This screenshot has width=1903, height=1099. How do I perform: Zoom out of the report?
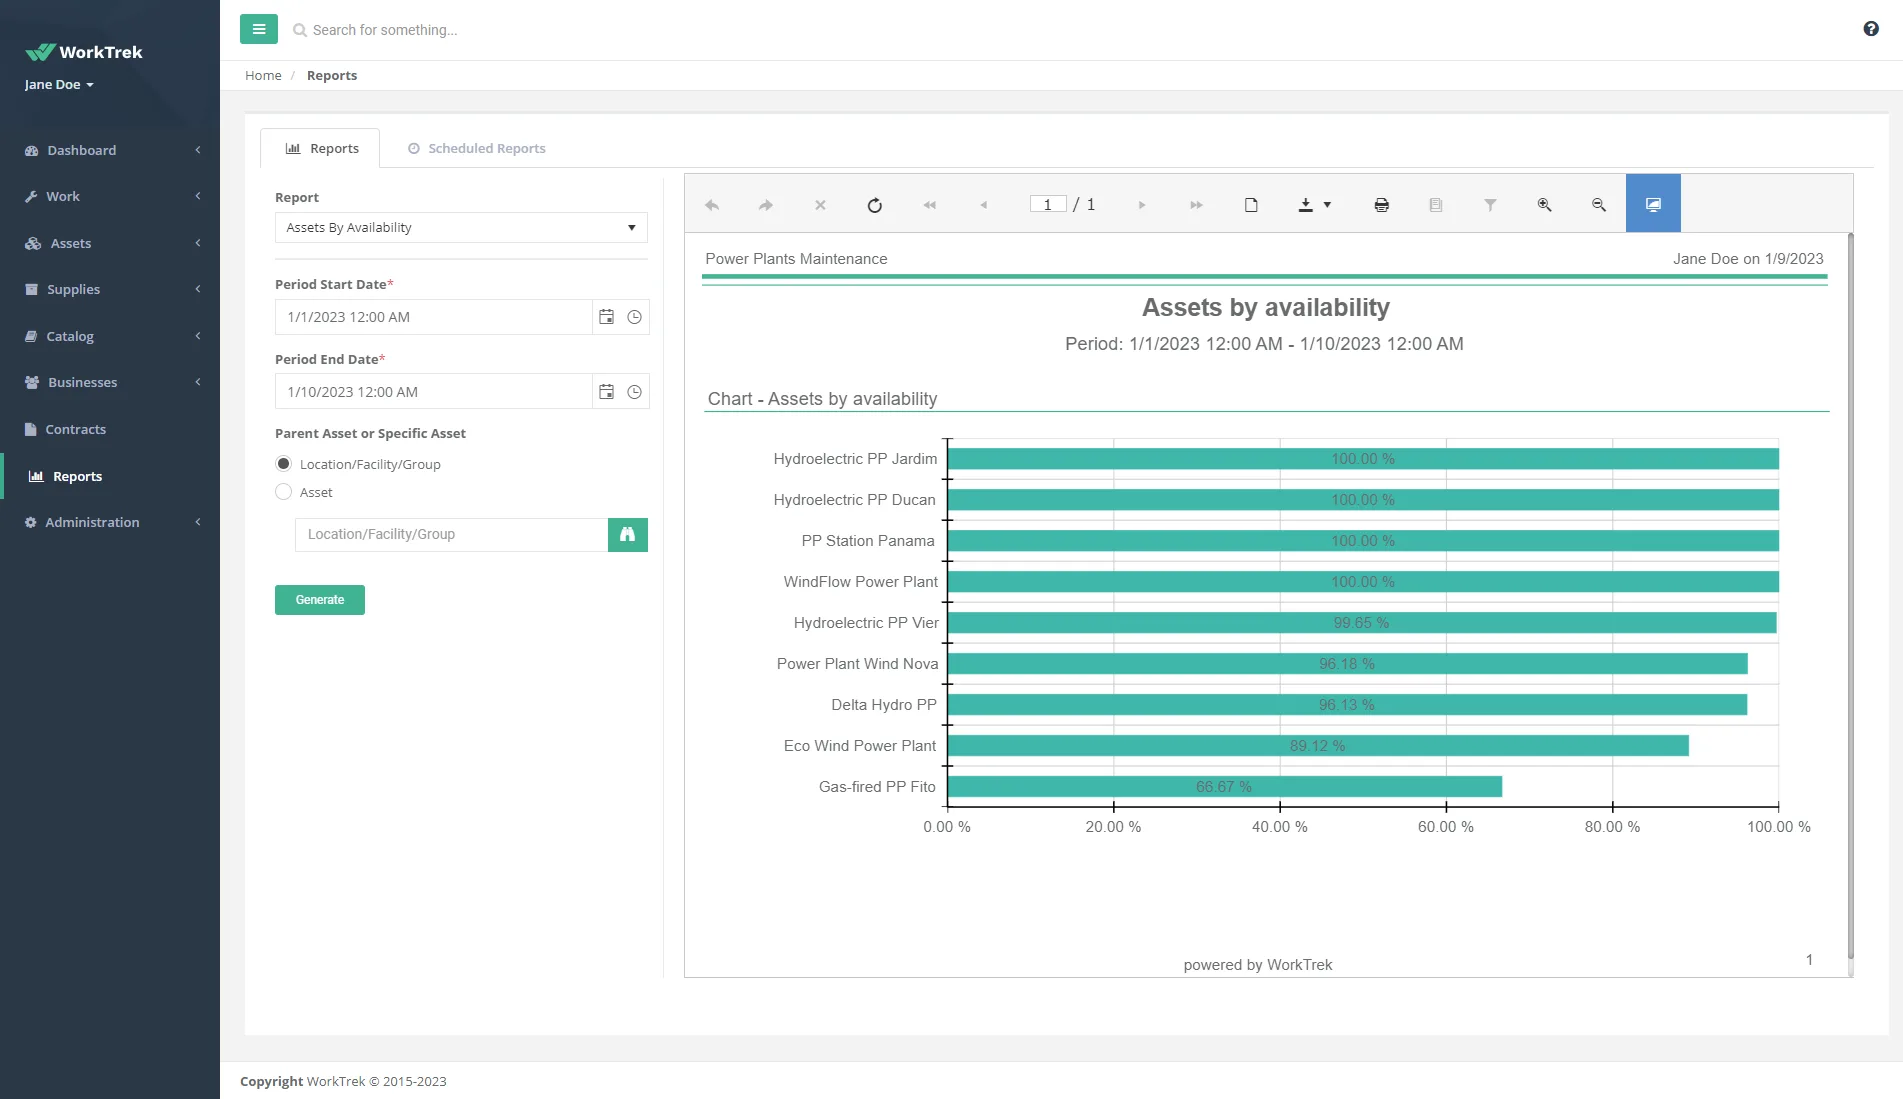pos(1599,205)
